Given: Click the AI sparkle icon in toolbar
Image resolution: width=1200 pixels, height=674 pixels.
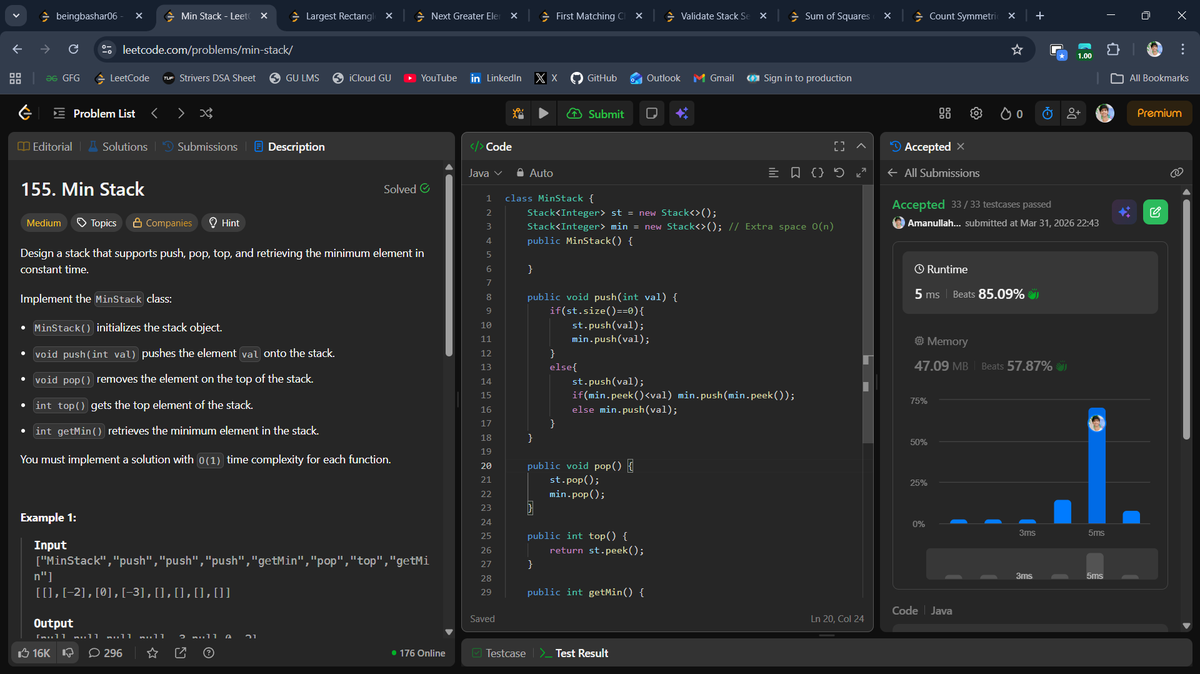Looking at the screenshot, I should 681,113.
